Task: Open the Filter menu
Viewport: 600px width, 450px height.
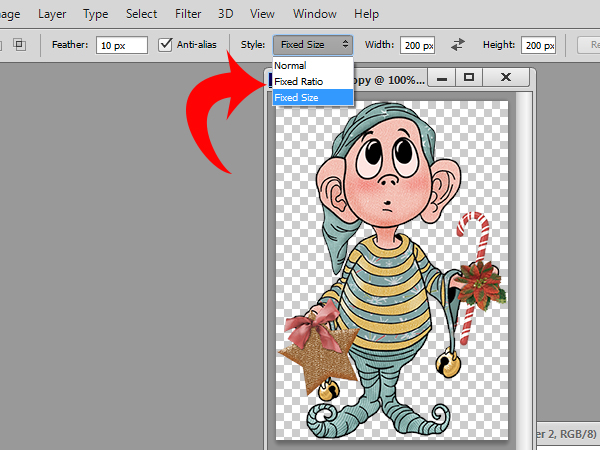Action: coord(187,14)
